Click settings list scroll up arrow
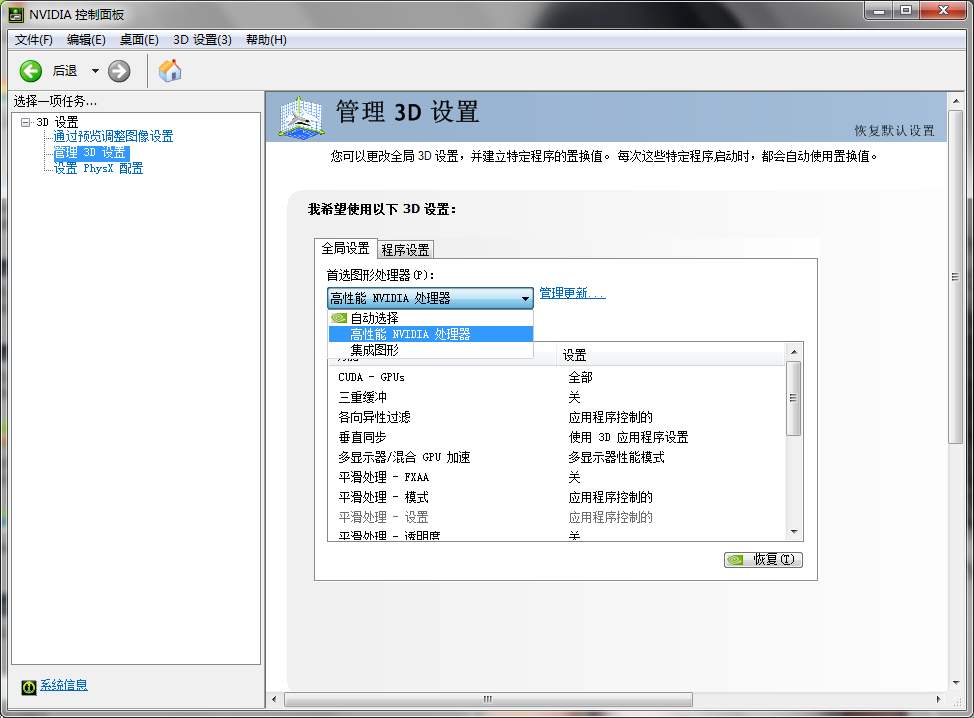This screenshot has width=974, height=718. (794, 352)
